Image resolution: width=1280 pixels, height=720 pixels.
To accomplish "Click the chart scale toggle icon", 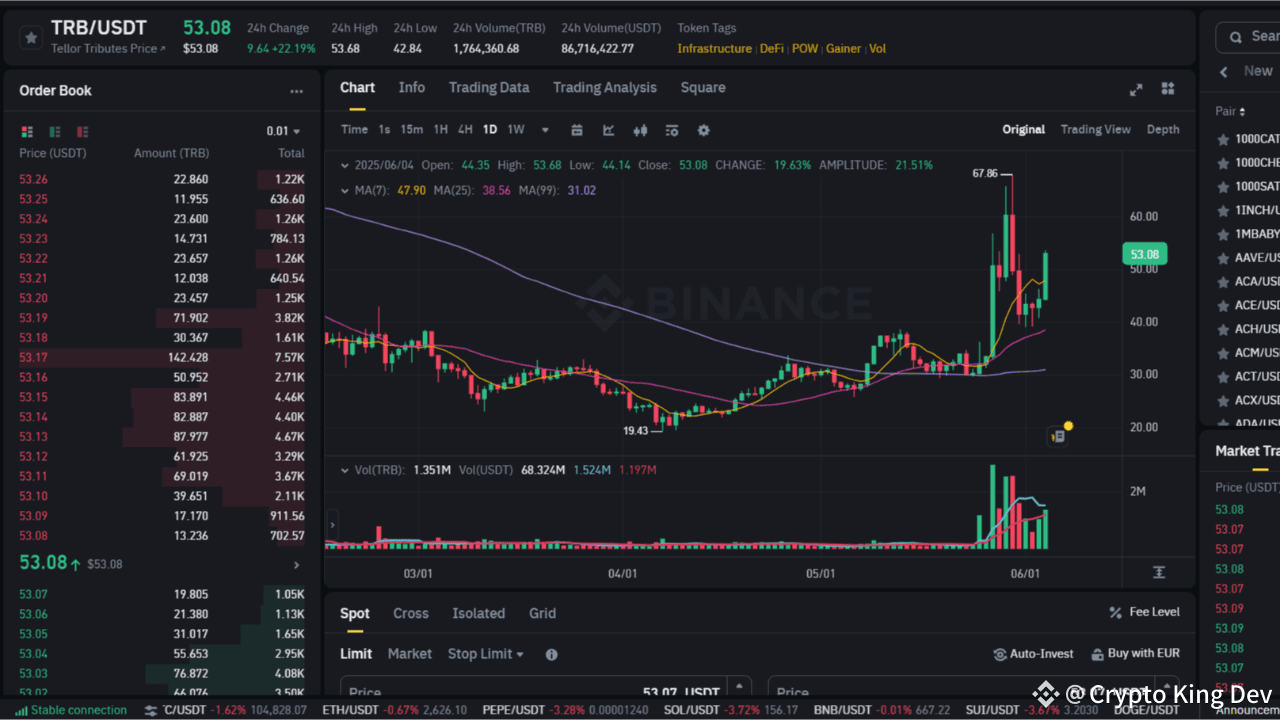I will click(x=1158, y=573).
